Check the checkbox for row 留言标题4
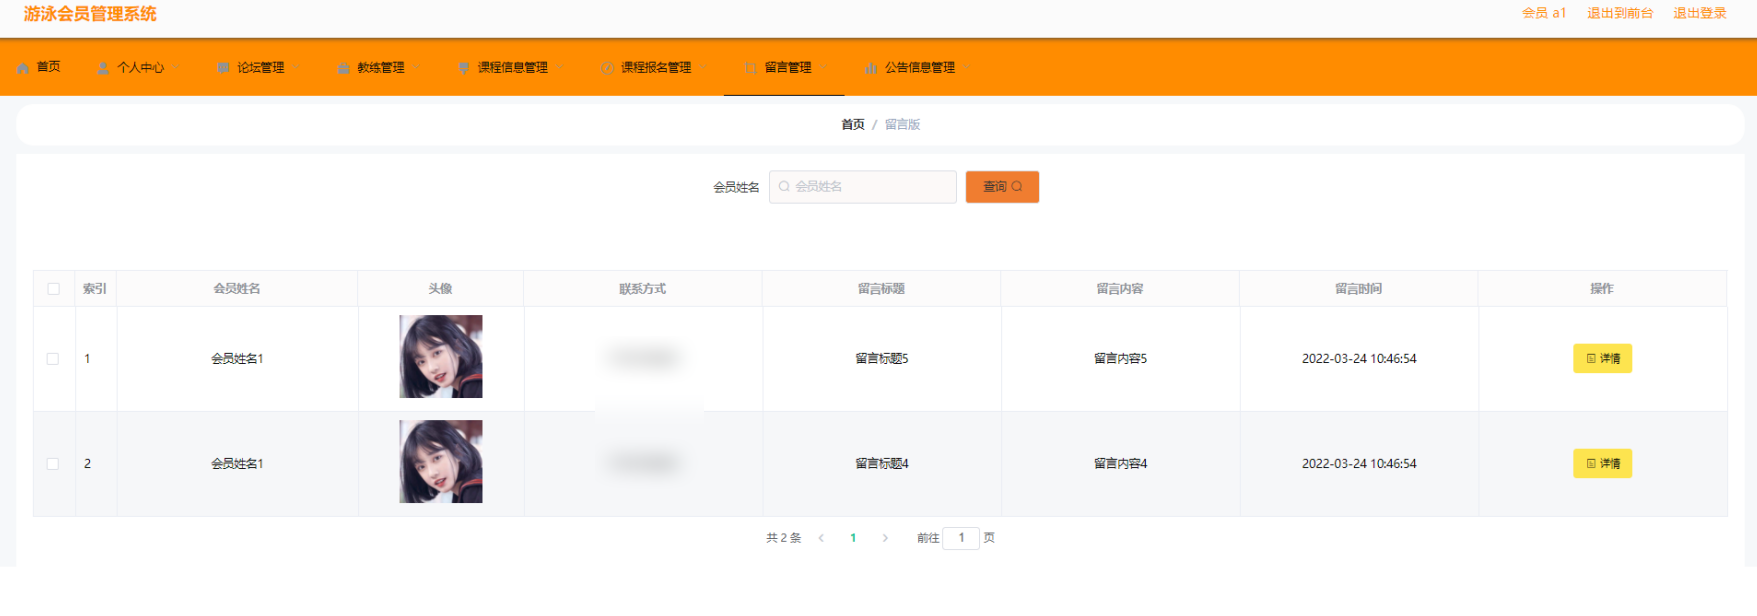This screenshot has height=616, width=1757. [x=53, y=464]
